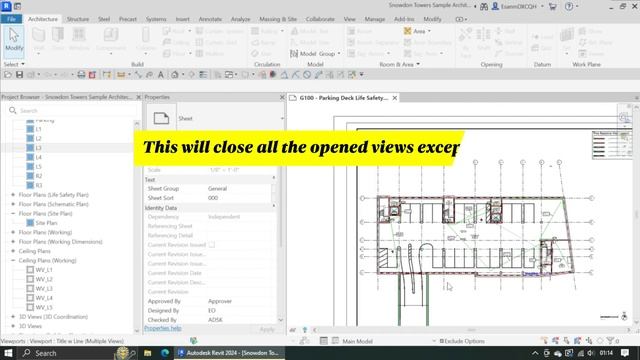The image size is (640, 360).
Task: Click the Revit R application logo
Action: (x=6, y=6)
